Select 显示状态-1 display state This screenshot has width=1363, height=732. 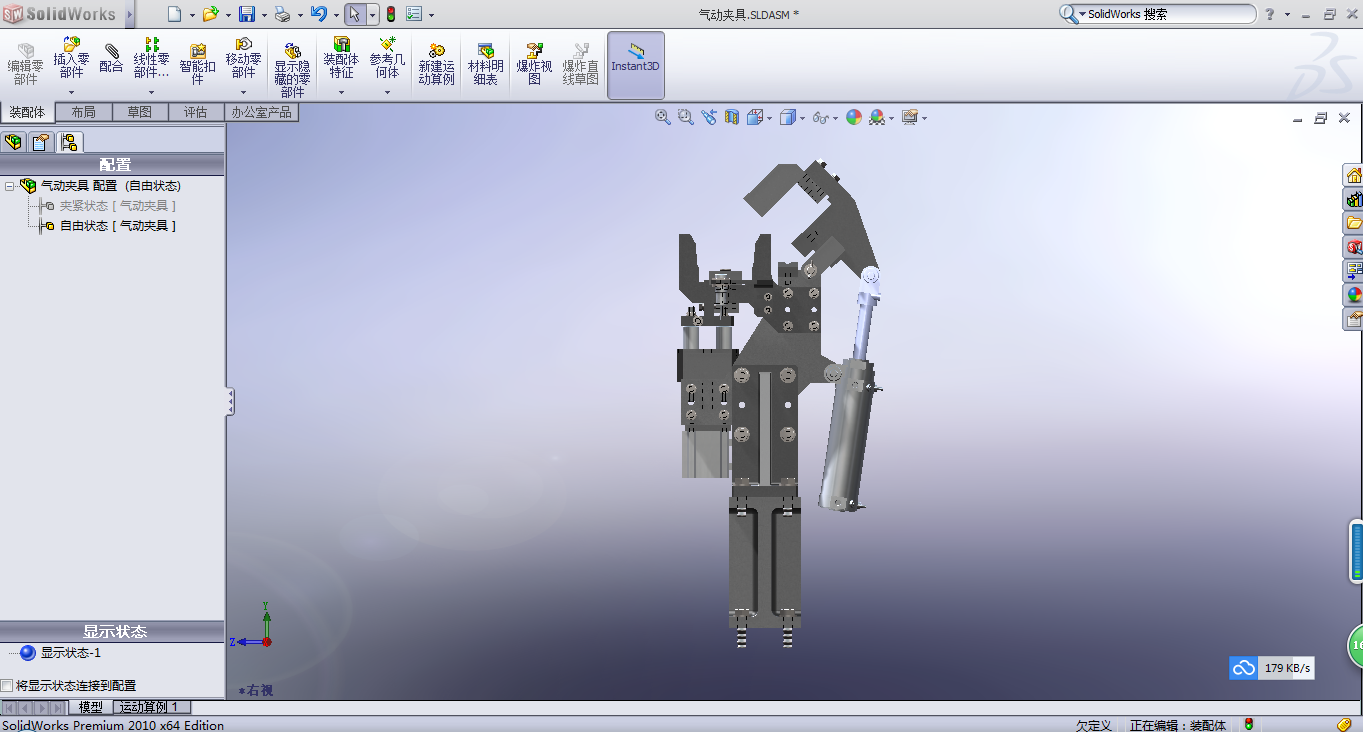coord(70,653)
